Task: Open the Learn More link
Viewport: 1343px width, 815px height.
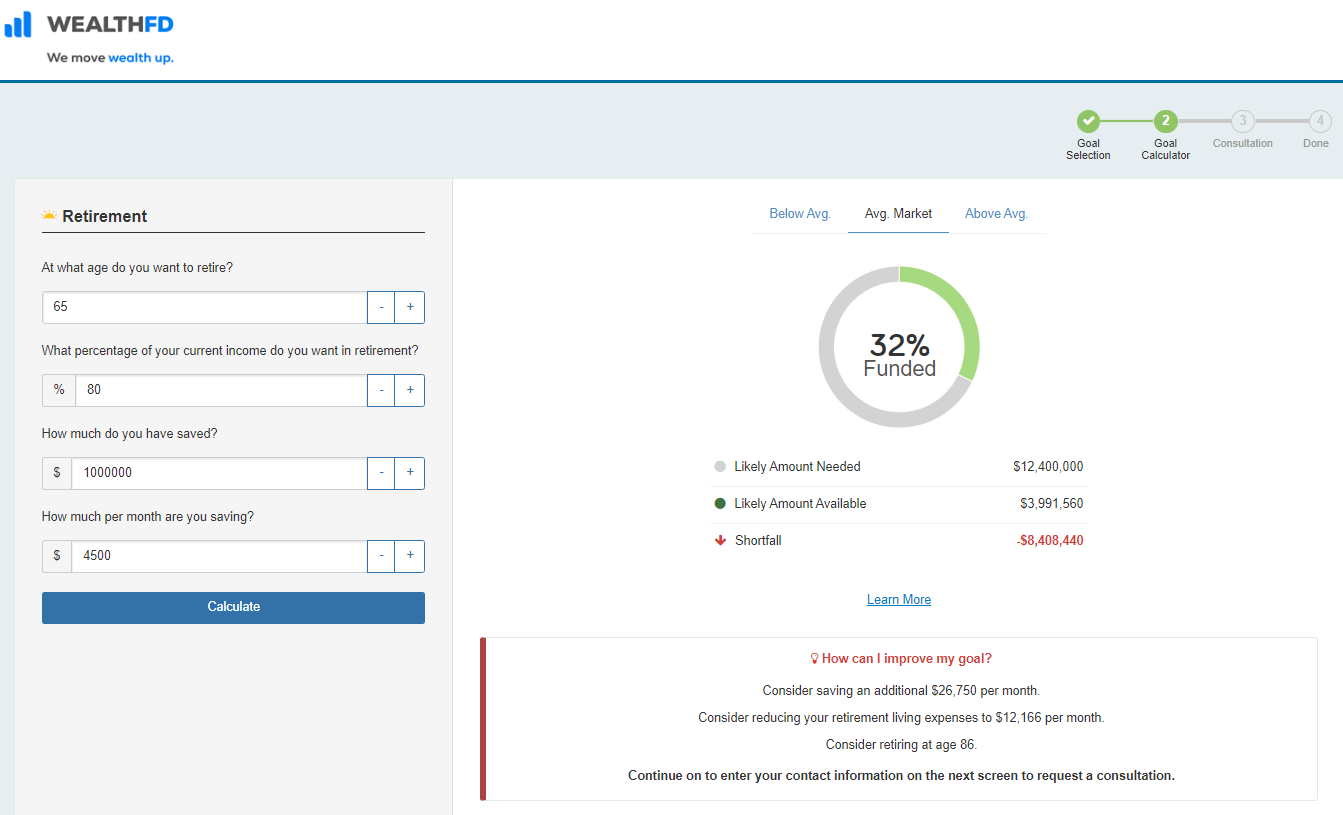Action: point(899,600)
